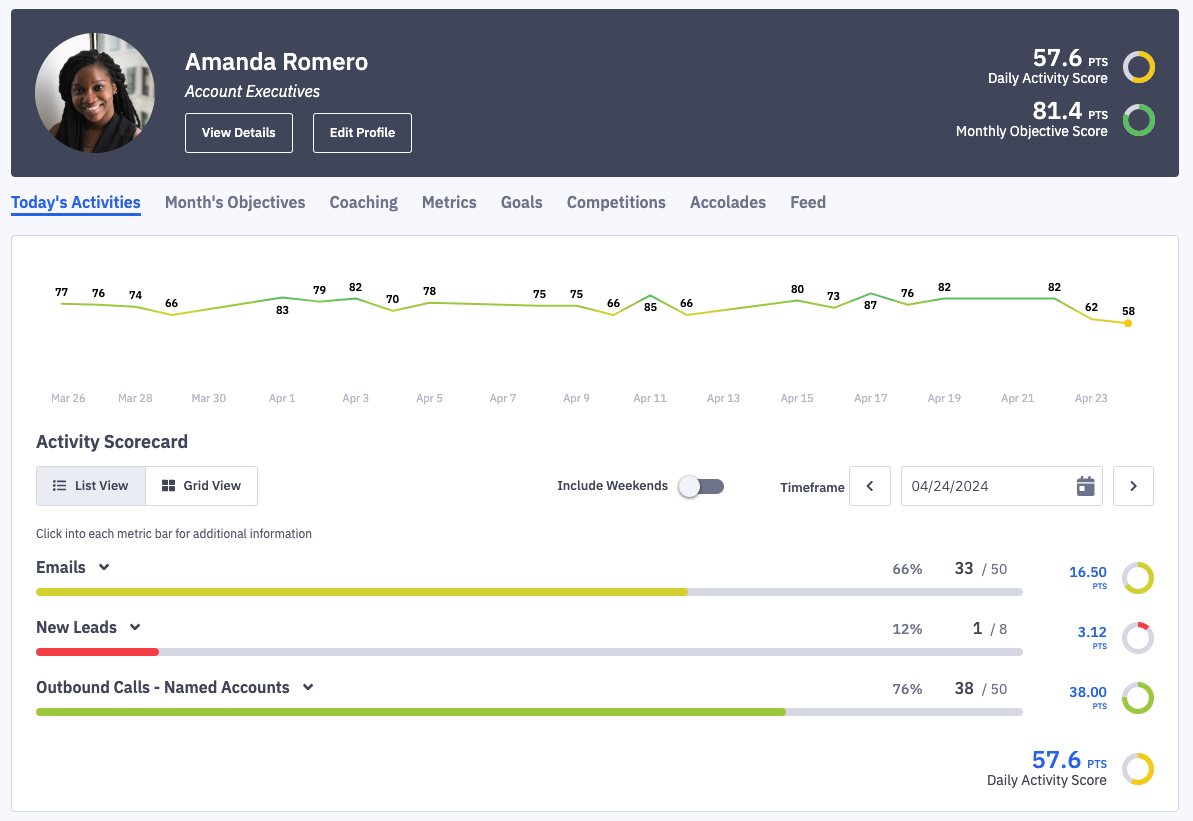
Task: Click the Outbound Calls points donut chart
Action: click(1137, 698)
